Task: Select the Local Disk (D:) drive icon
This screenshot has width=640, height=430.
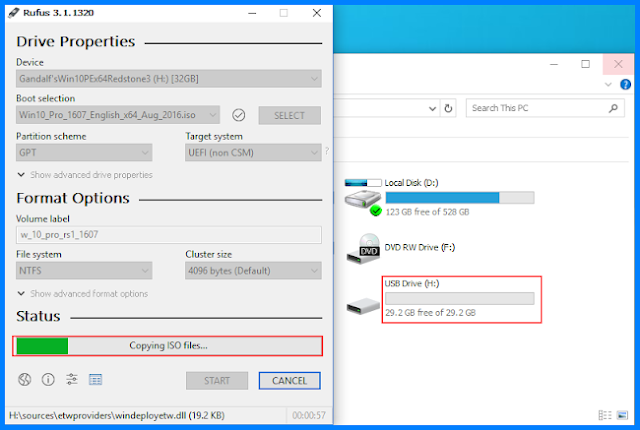Action: [x=362, y=197]
